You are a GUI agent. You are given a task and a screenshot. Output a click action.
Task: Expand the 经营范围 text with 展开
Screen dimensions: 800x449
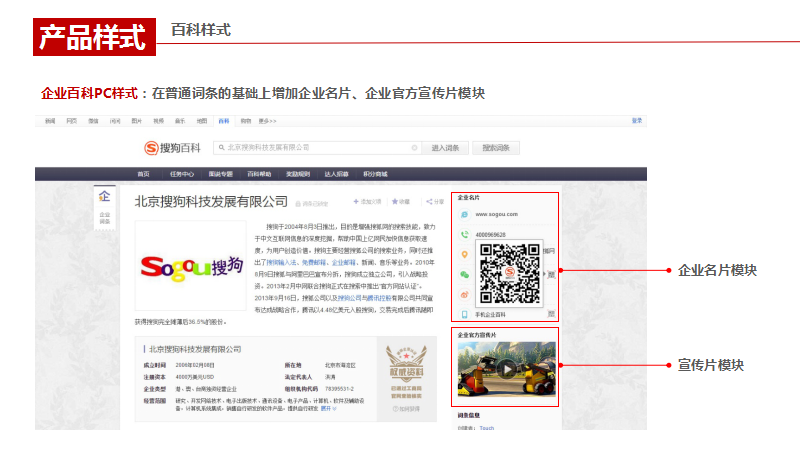pyautogui.click(x=328, y=409)
